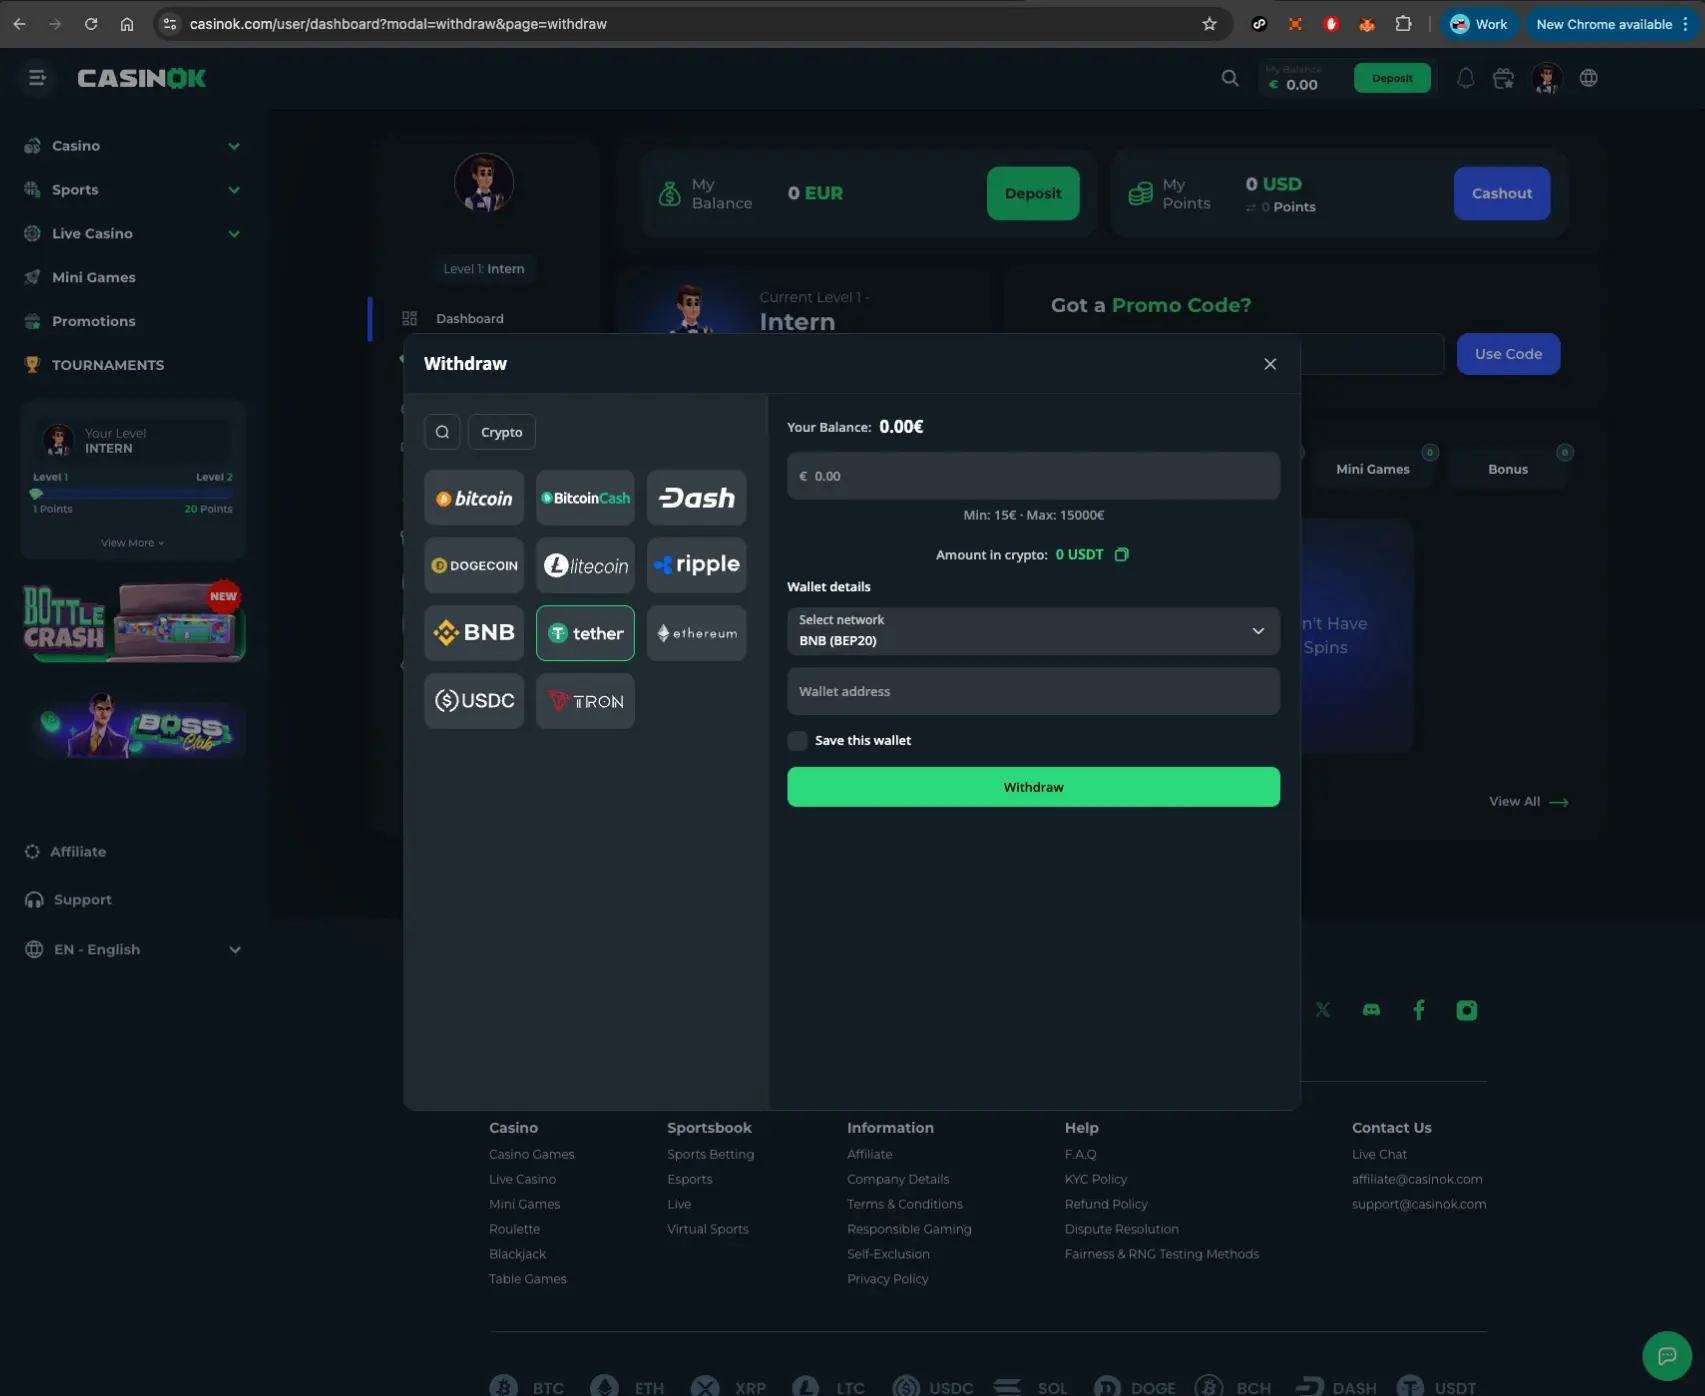Open the gift rewards icon in header

(x=1503, y=78)
